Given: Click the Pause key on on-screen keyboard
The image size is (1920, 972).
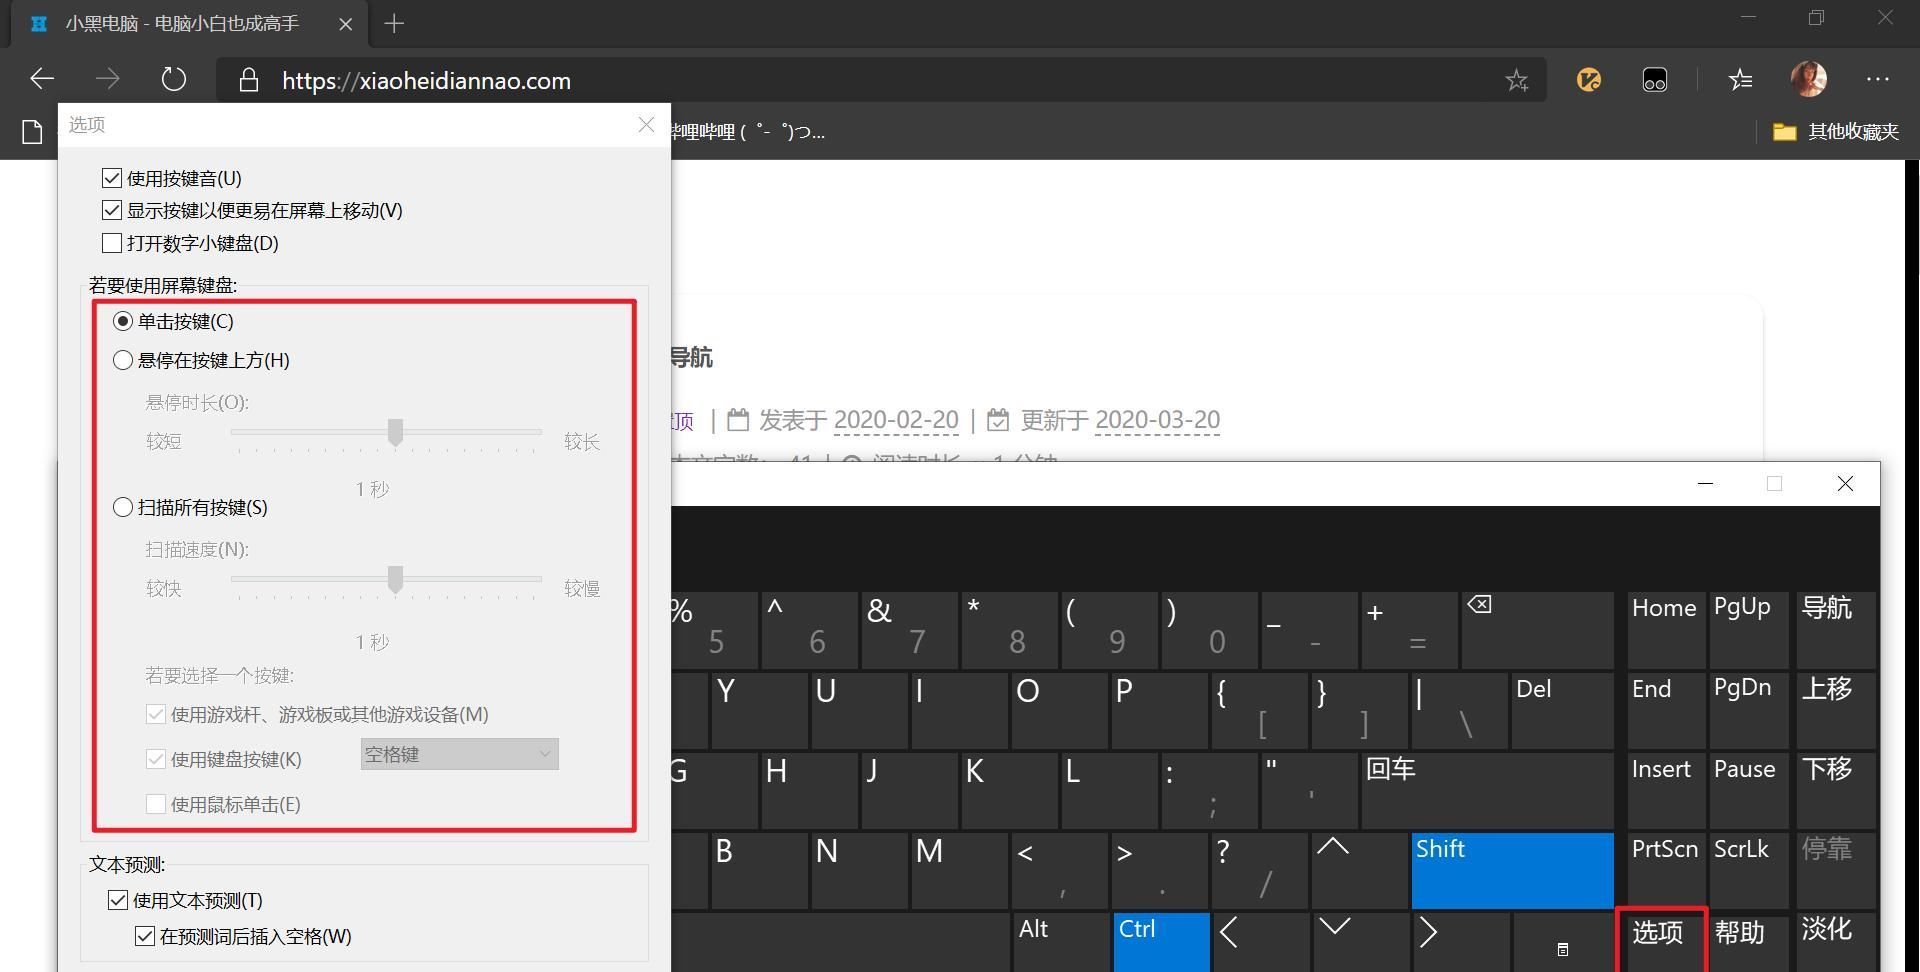Looking at the screenshot, I should [x=1748, y=790].
